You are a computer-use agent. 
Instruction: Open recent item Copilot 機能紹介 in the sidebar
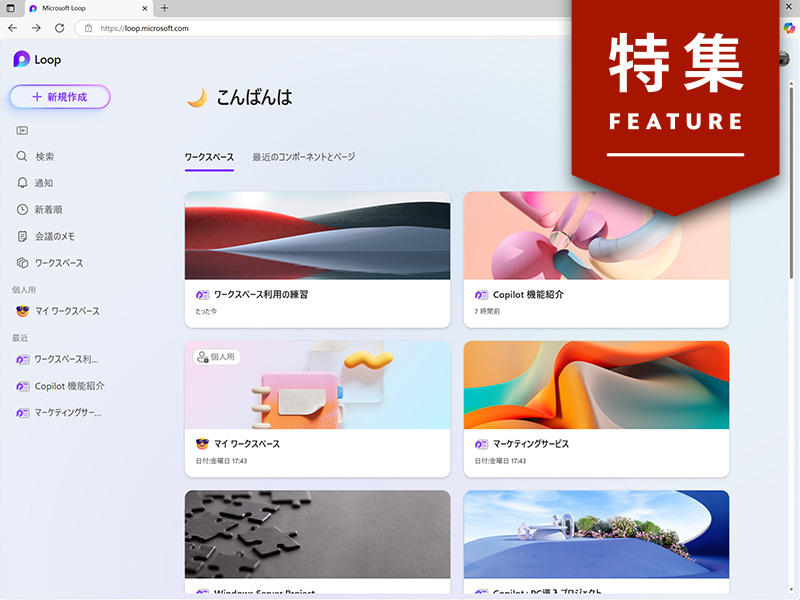[x=69, y=386]
